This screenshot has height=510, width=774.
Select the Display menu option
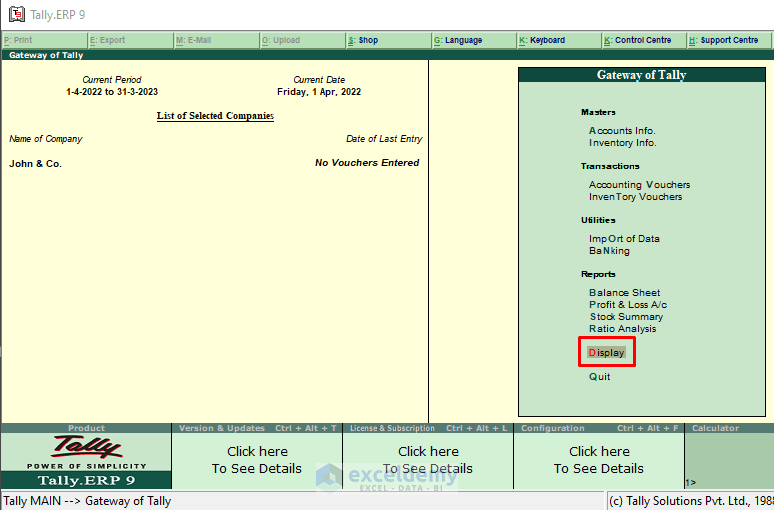[606, 353]
